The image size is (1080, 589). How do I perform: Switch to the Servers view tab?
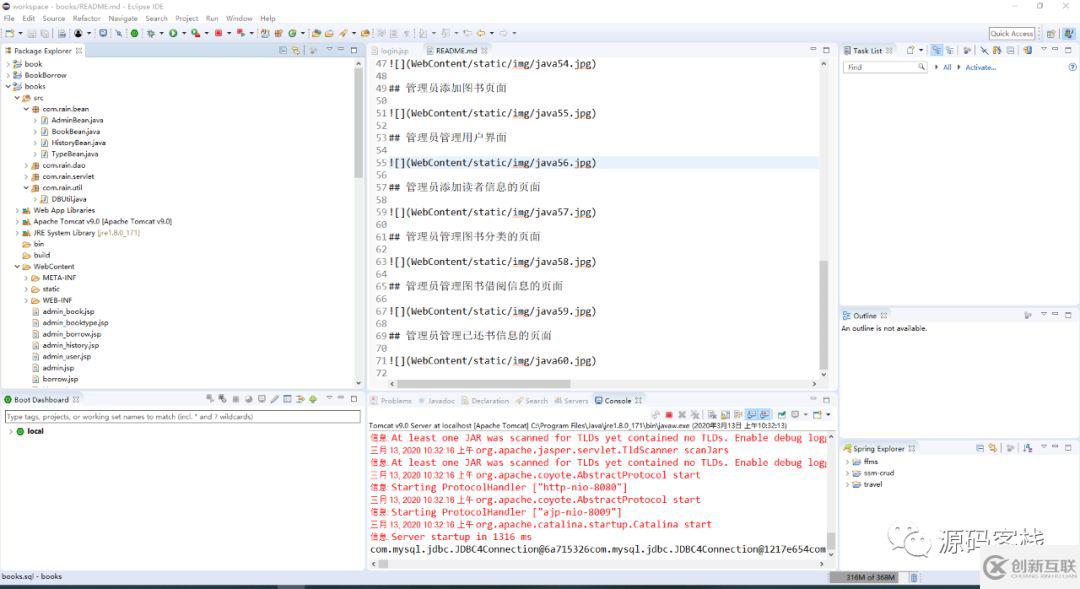575,400
